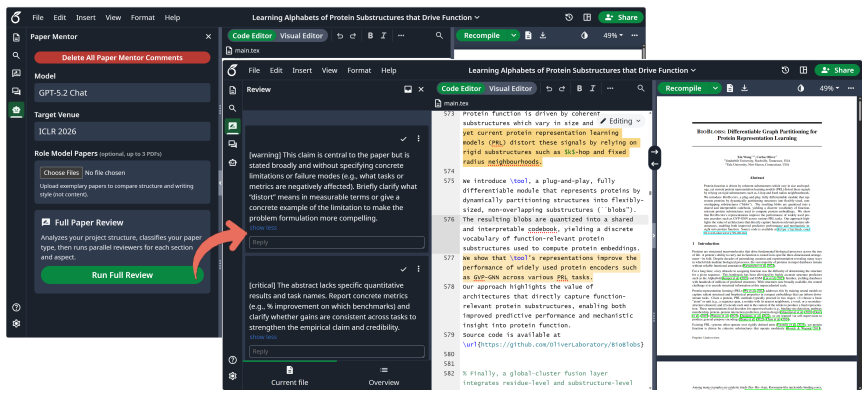
Task: Toggle bold in the back window toolbar
Action: pyautogui.click(x=370, y=35)
